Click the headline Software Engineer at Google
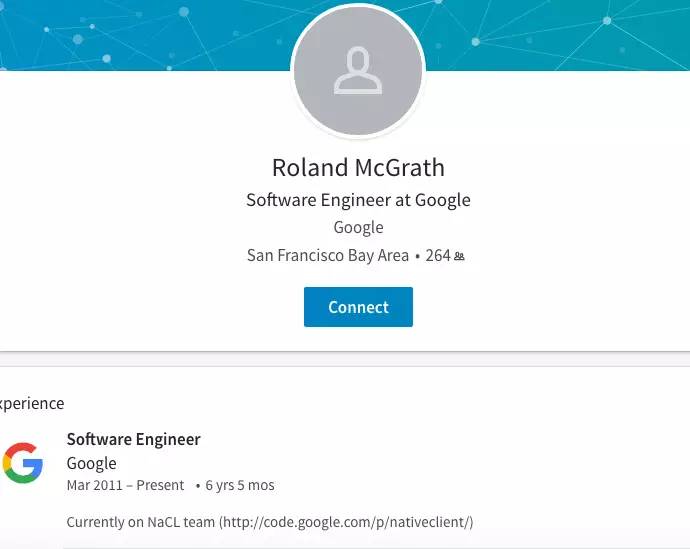690x549 pixels. click(x=358, y=199)
